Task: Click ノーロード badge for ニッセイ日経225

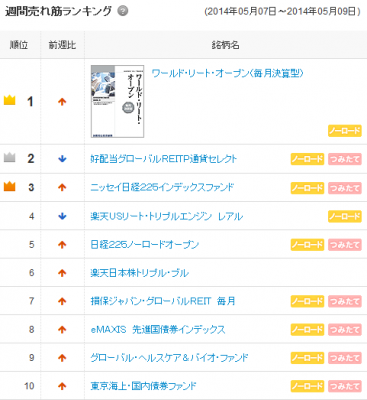Action: tap(307, 188)
